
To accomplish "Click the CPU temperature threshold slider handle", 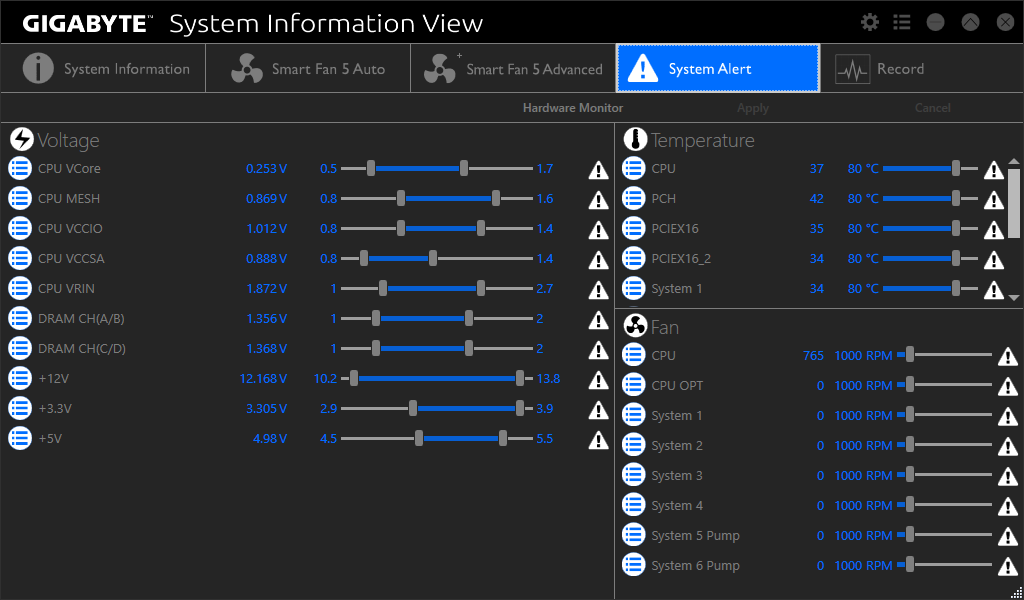I will 956,168.
